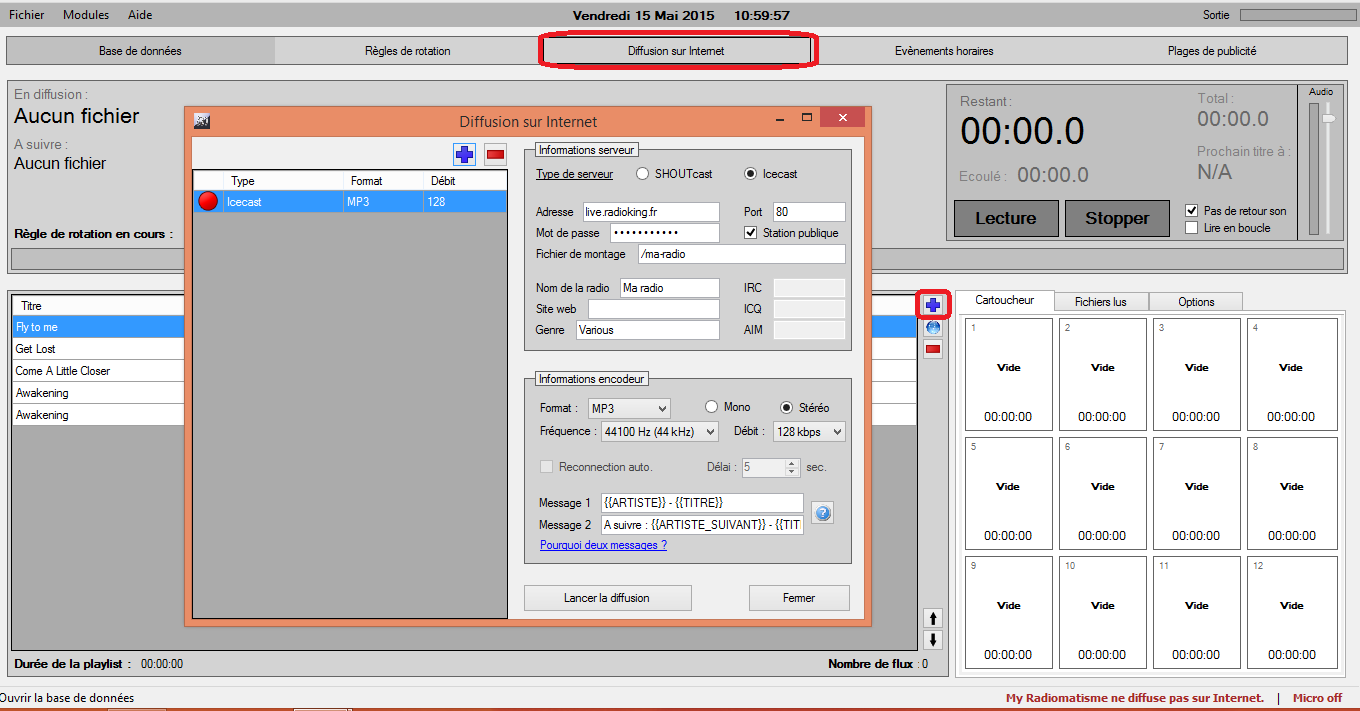Click the Message 2 field

click(703, 525)
